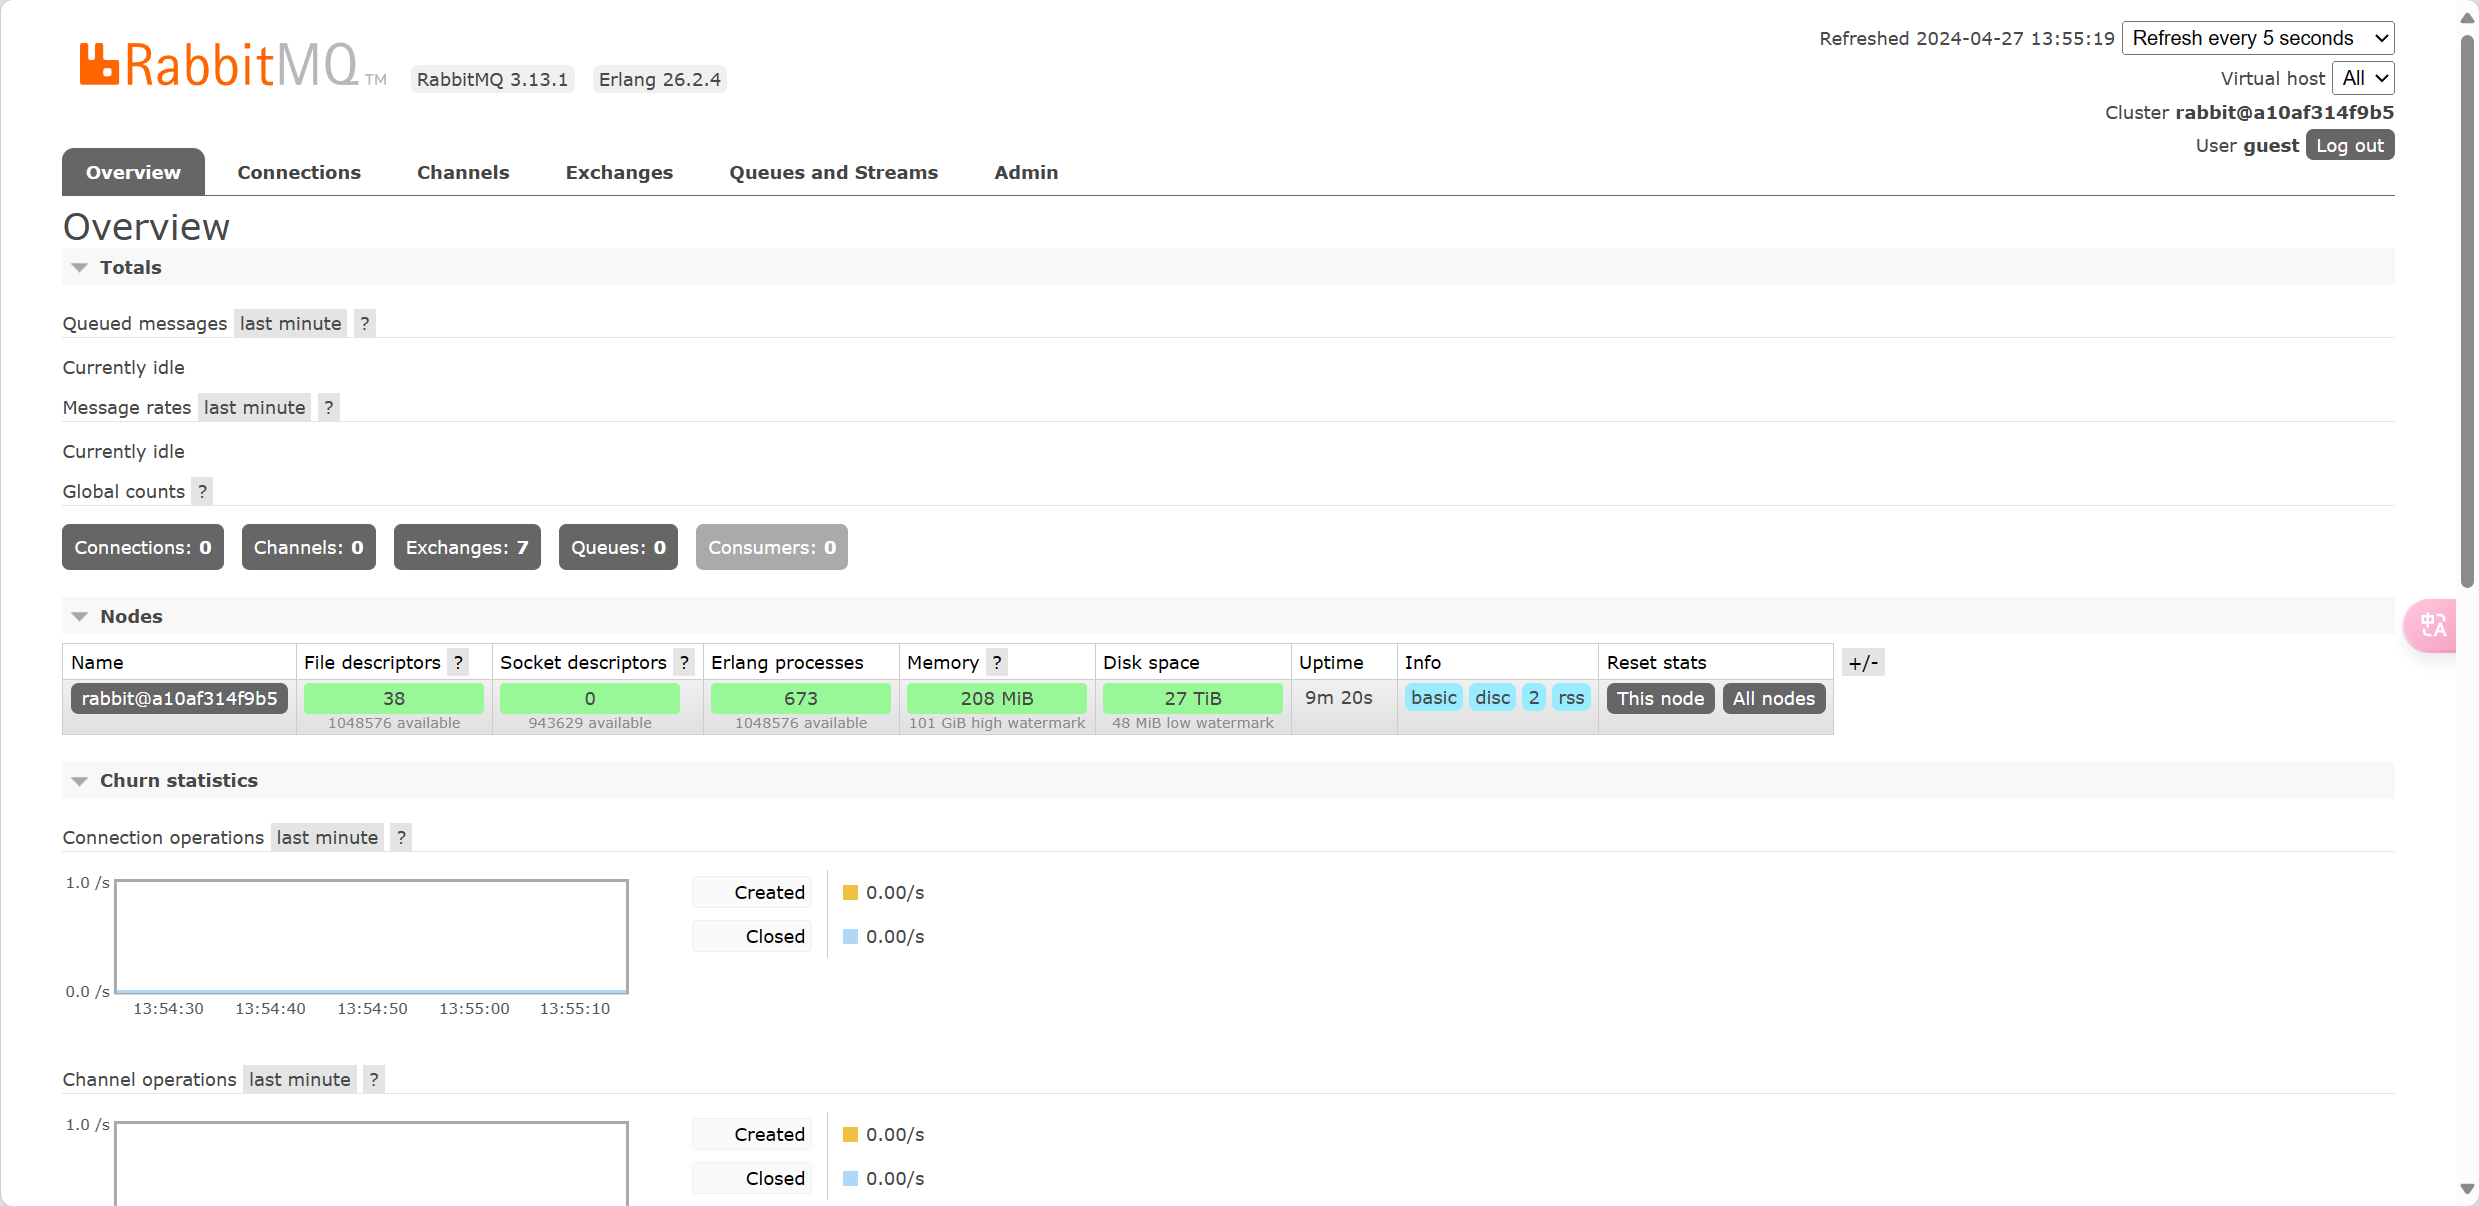The width and height of the screenshot is (2479, 1206).
Task: Click File descriptors help icon
Action: pos(458,662)
